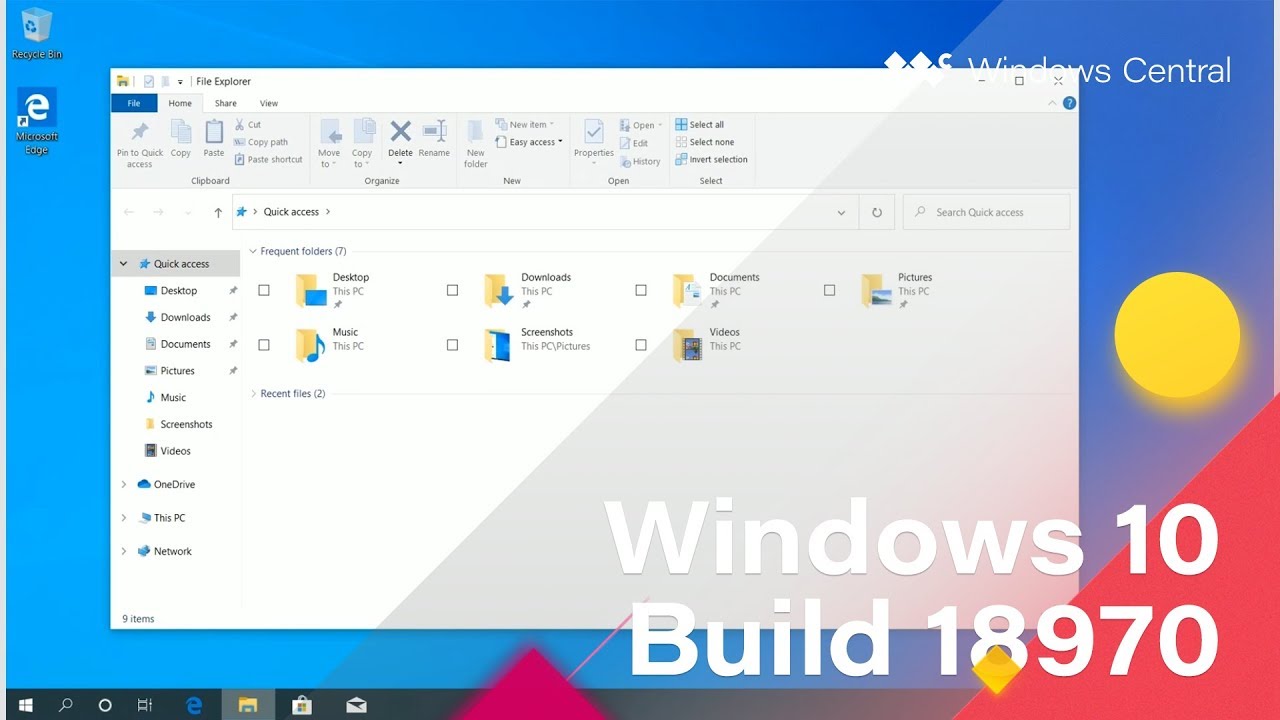
Task: Click Pin to Quick access icon
Action: 140,132
